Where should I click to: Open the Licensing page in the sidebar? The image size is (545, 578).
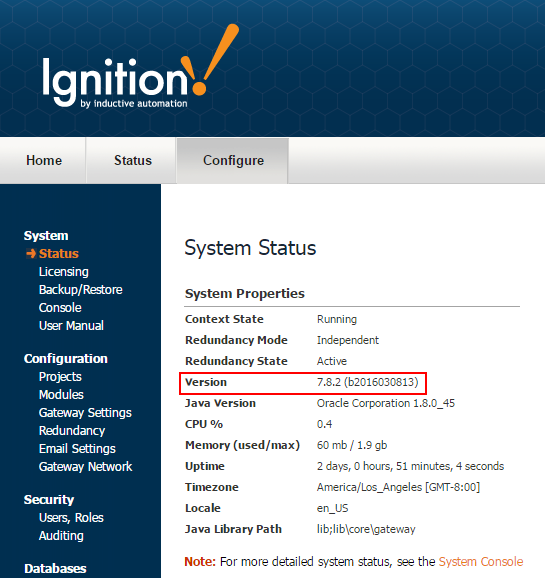pyautogui.click(x=64, y=272)
